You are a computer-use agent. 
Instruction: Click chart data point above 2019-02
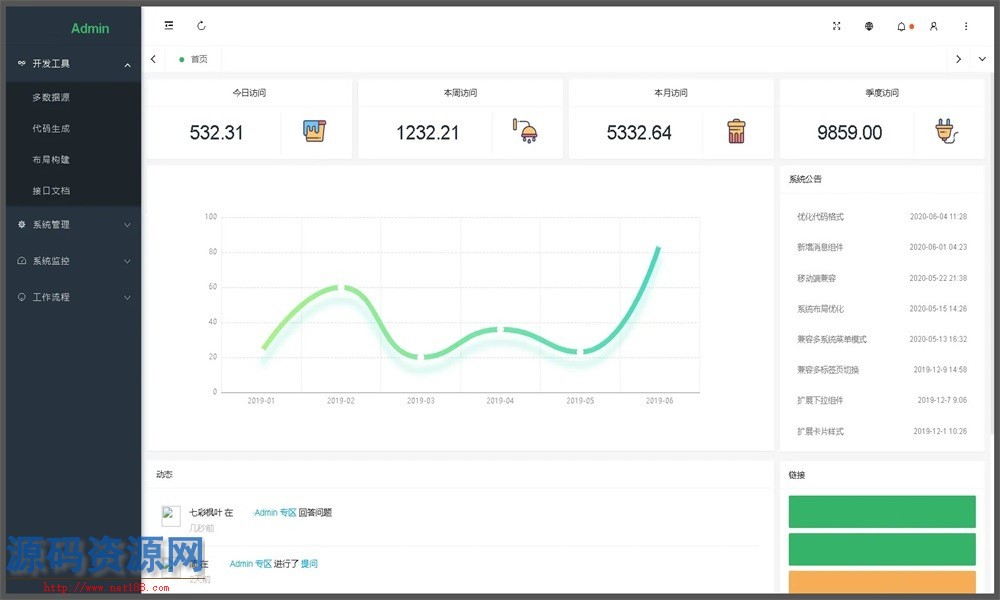[x=341, y=288]
